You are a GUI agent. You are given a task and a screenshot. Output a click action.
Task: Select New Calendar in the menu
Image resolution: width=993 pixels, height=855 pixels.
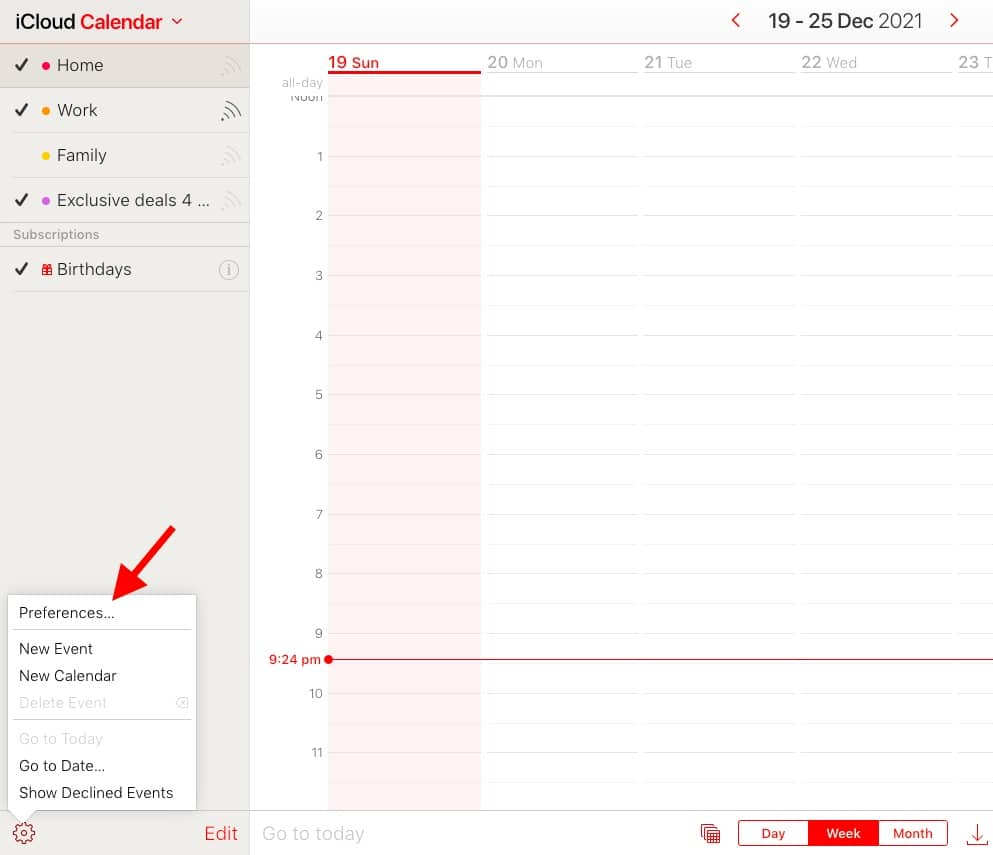click(68, 676)
